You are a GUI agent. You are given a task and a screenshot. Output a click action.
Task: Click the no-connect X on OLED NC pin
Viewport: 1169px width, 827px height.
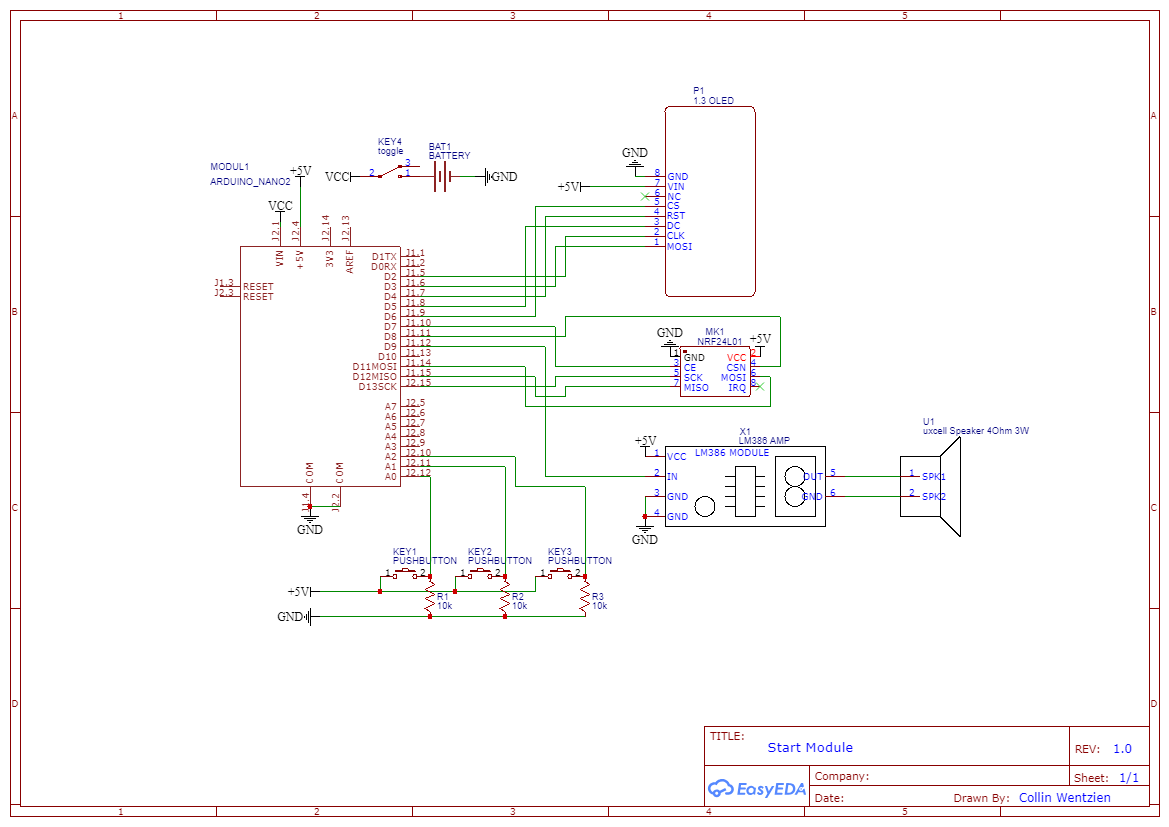645,197
